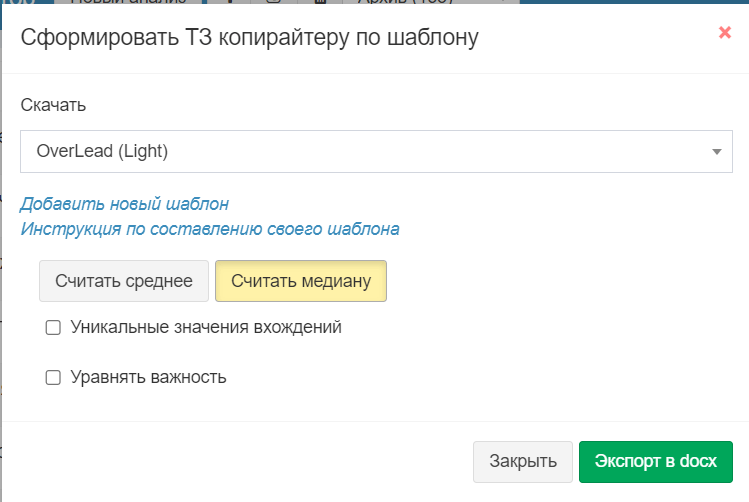
Task: Select the 'Считать медиану' button
Action: [301, 281]
